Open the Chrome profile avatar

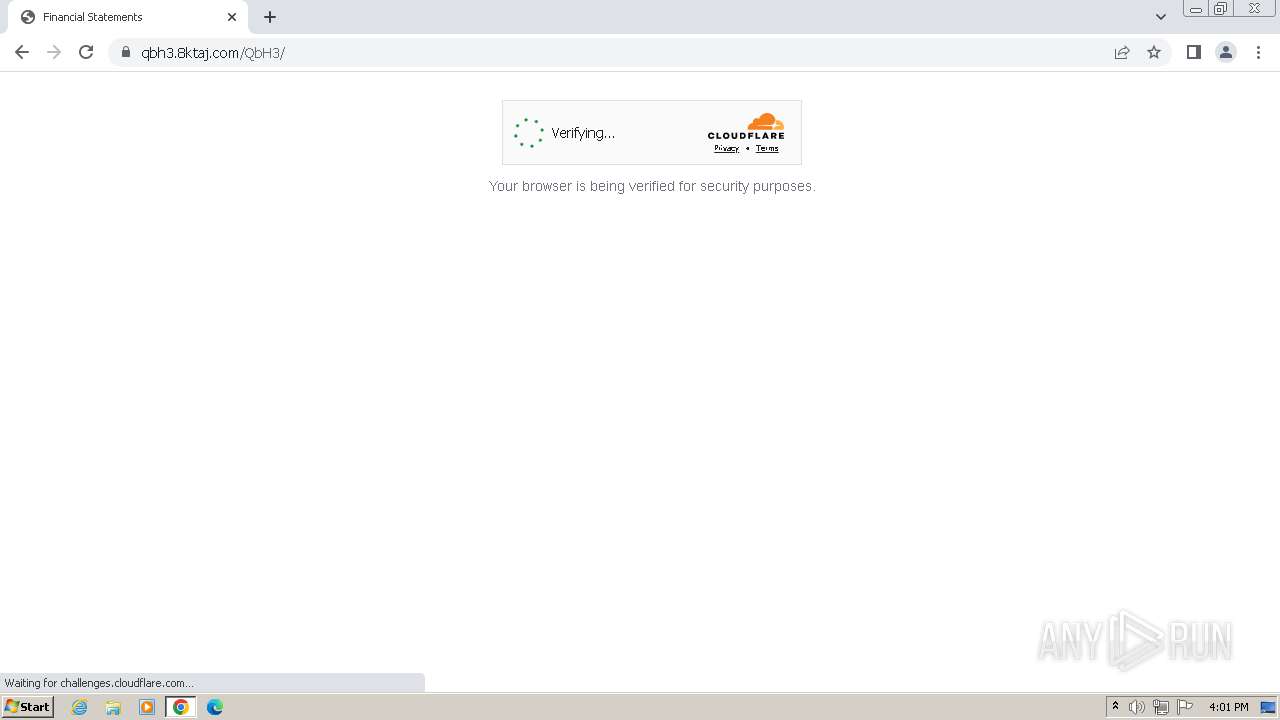1226,52
